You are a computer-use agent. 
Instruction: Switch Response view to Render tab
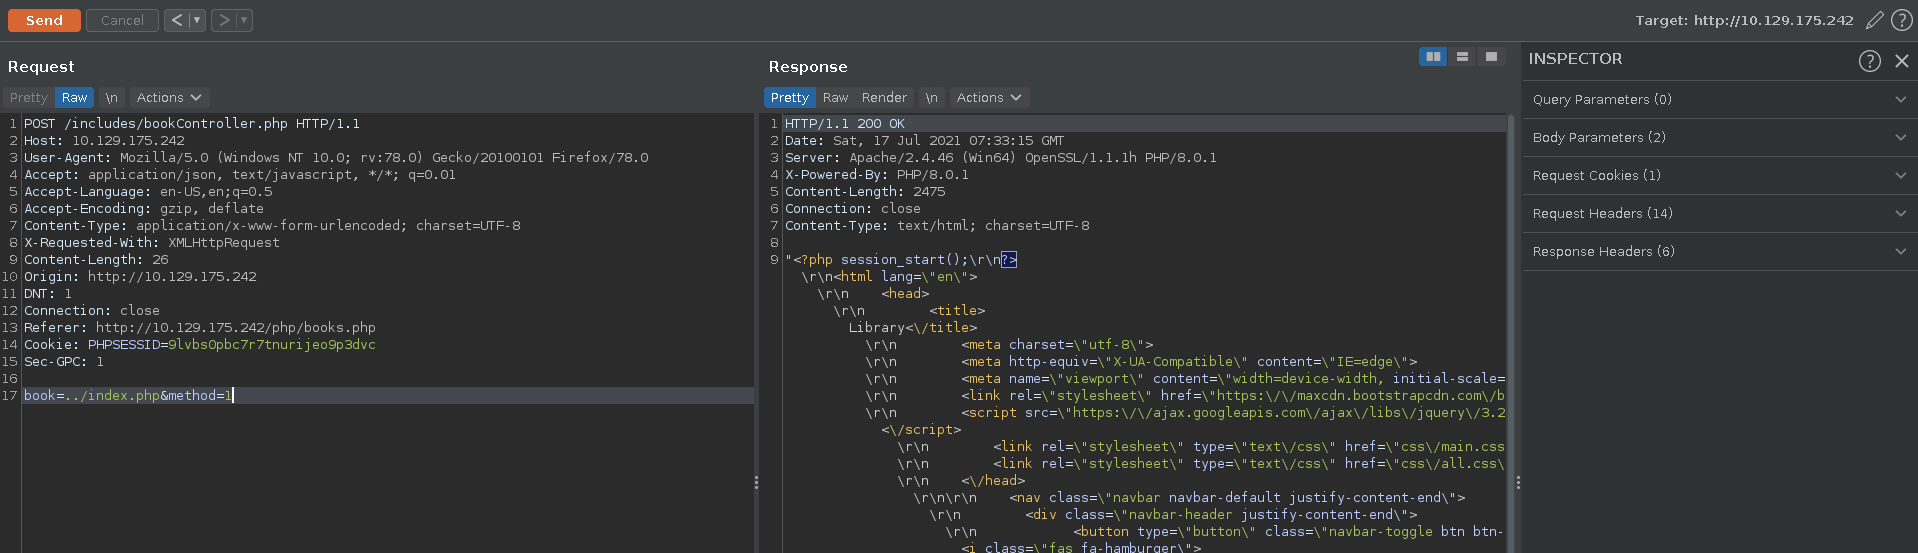(x=884, y=98)
